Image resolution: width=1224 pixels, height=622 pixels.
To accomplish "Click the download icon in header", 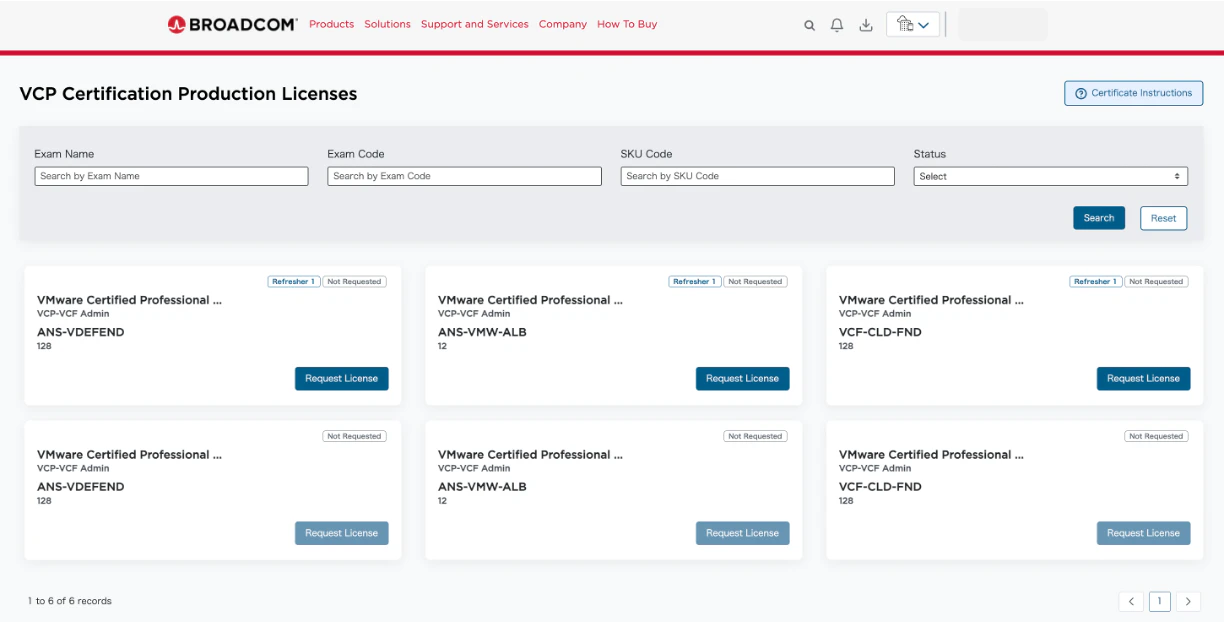I will point(866,25).
